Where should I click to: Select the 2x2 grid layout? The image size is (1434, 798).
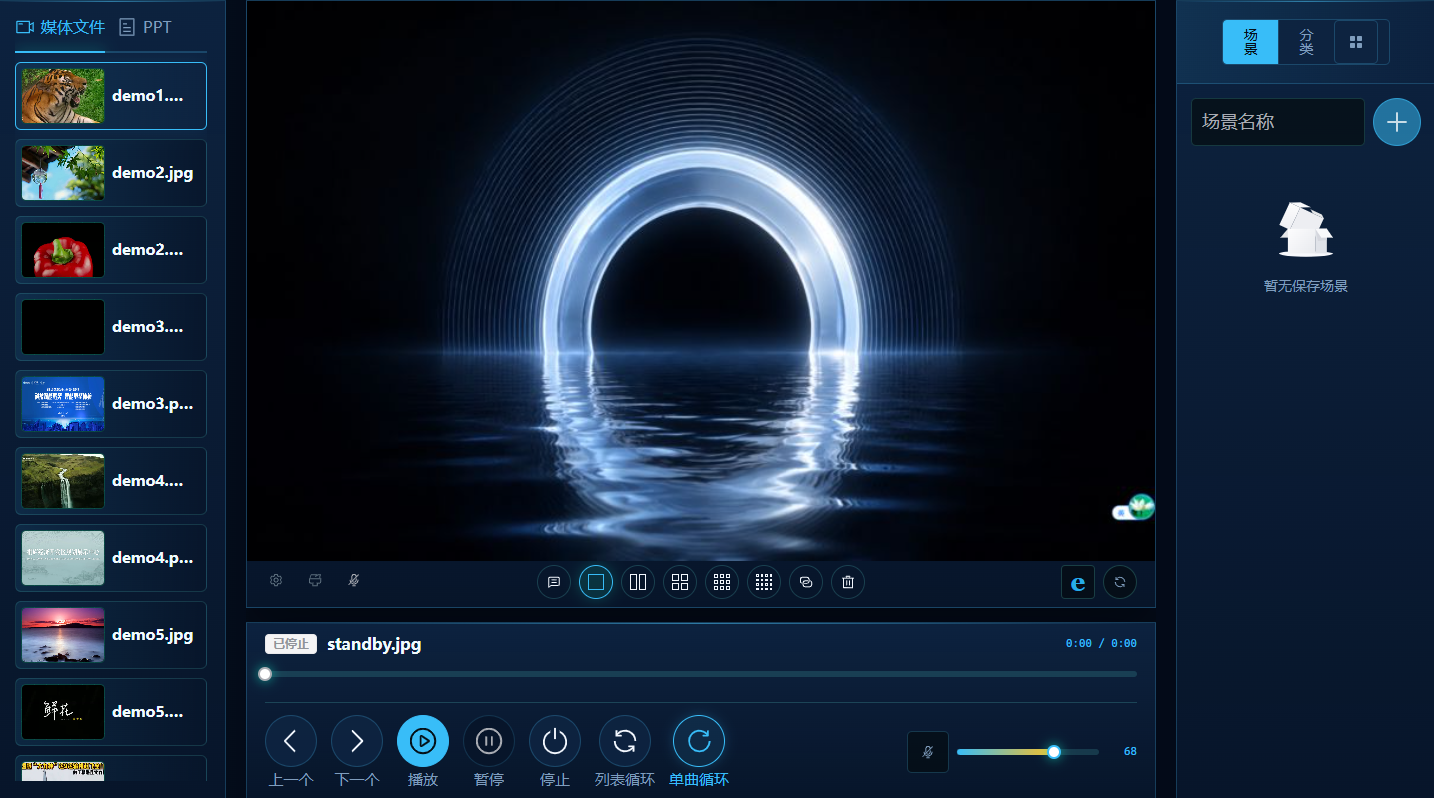(680, 582)
